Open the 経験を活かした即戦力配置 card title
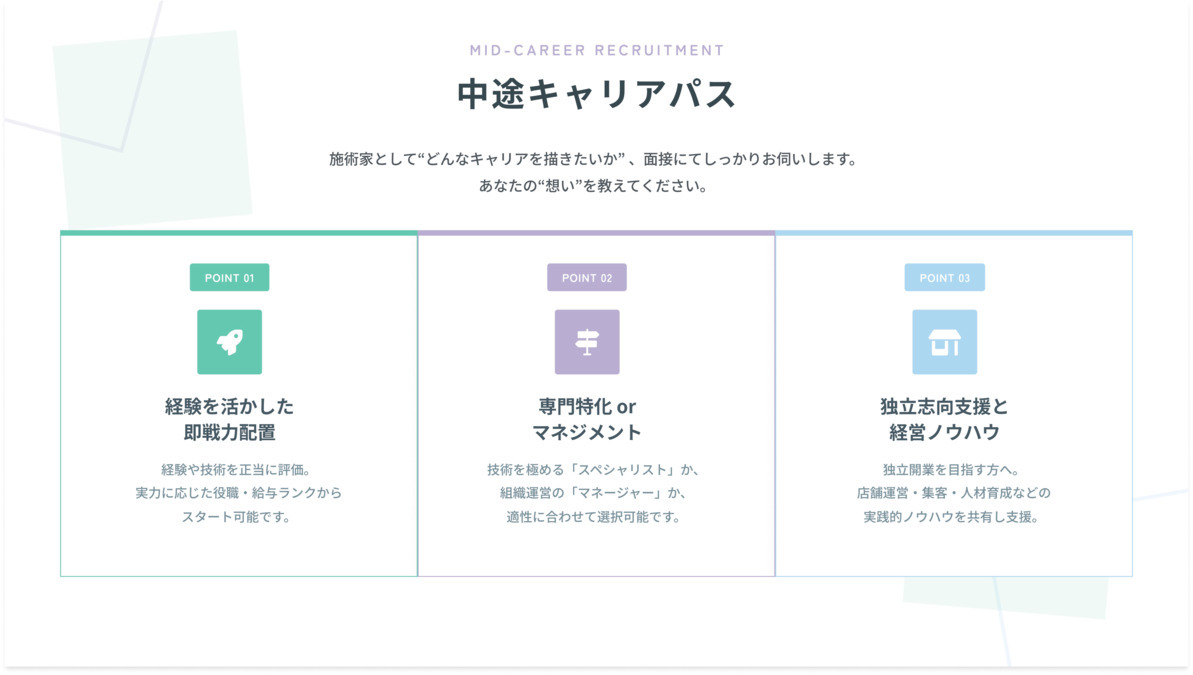This screenshot has height=675, width=1193. (x=229, y=420)
